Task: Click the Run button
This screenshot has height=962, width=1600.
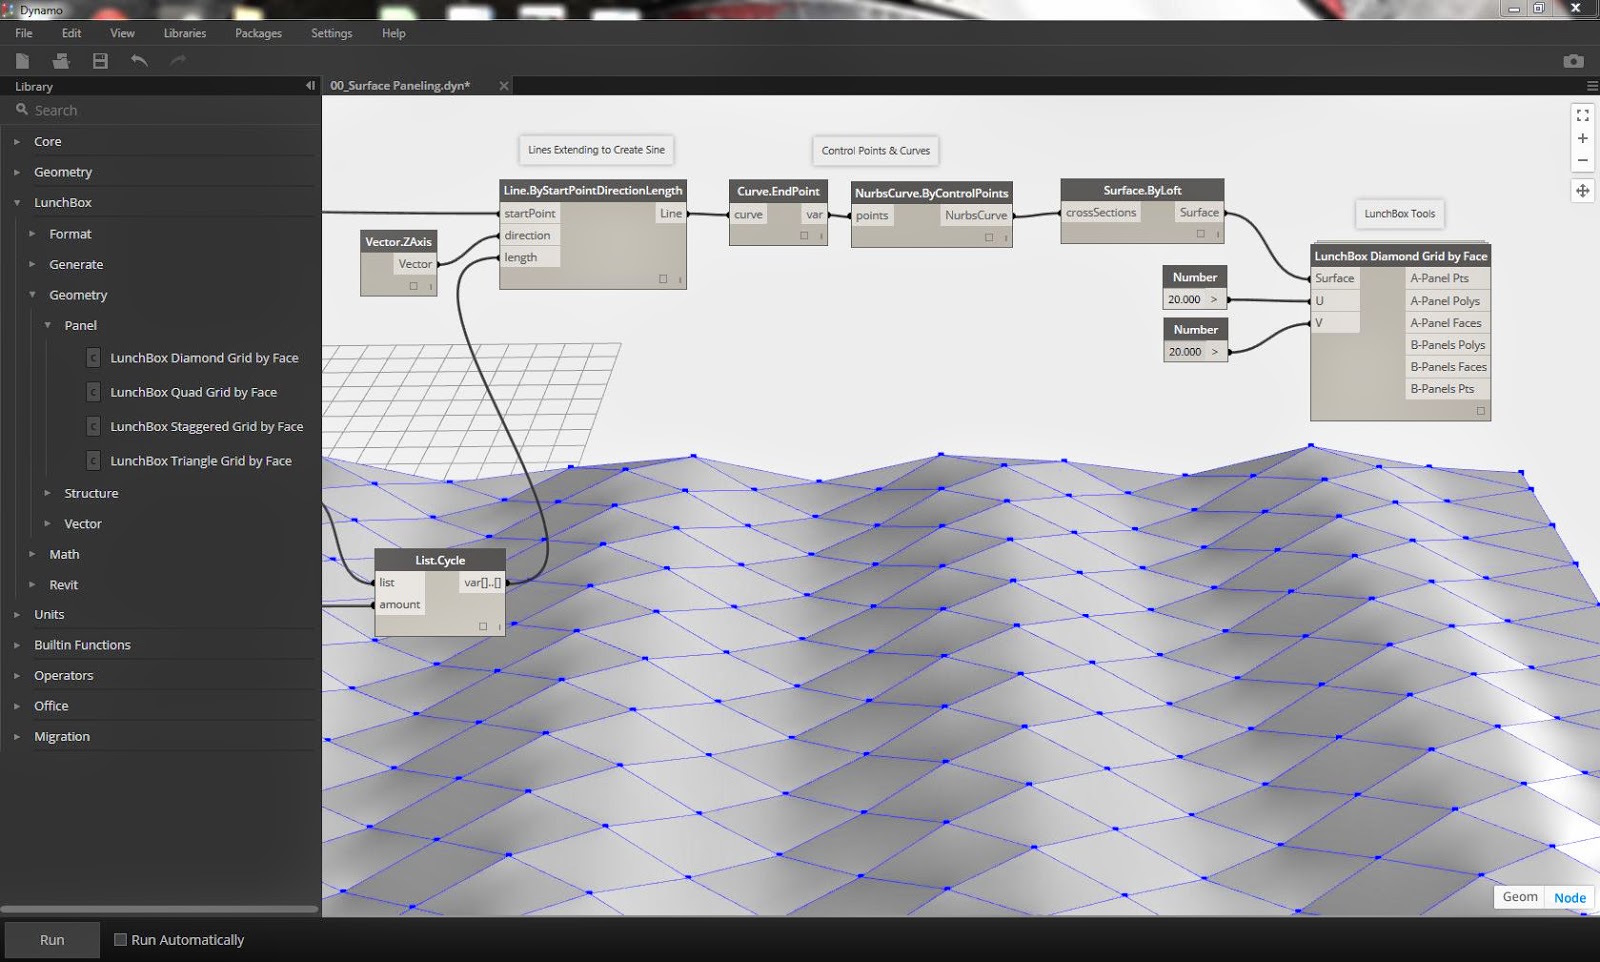Action: tap(52, 940)
